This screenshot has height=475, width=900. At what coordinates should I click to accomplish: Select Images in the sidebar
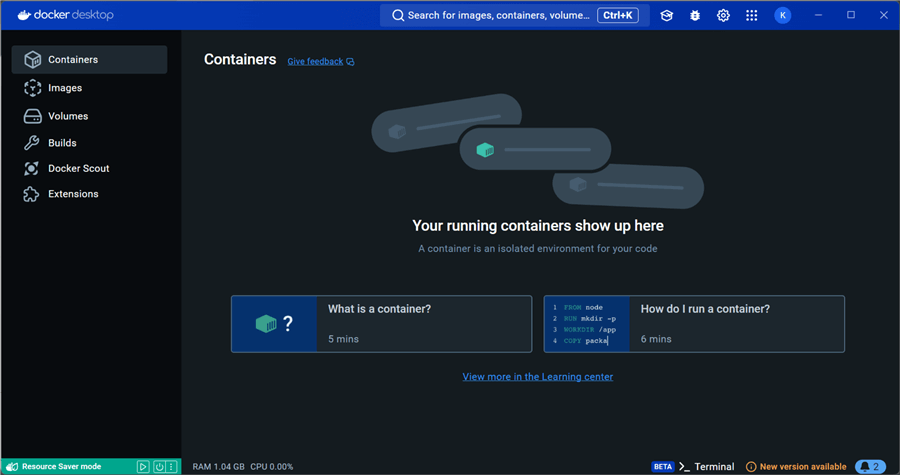click(x=65, y=88)
